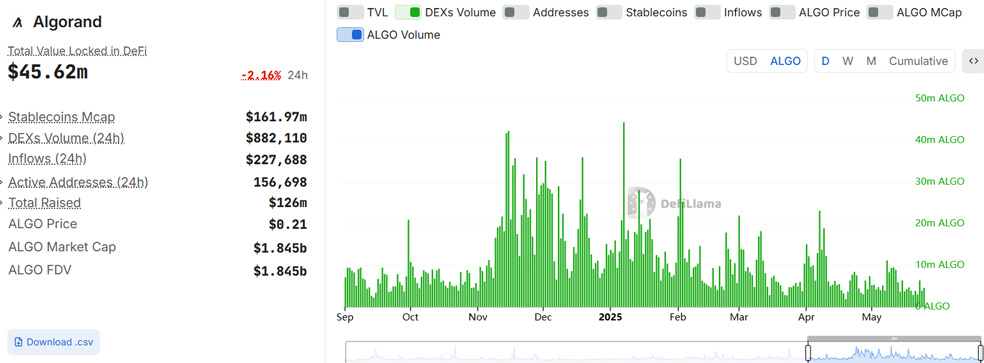Enable the ALGO Price series
The width and height of the screenshot is (984, 363).
[782, 12]
